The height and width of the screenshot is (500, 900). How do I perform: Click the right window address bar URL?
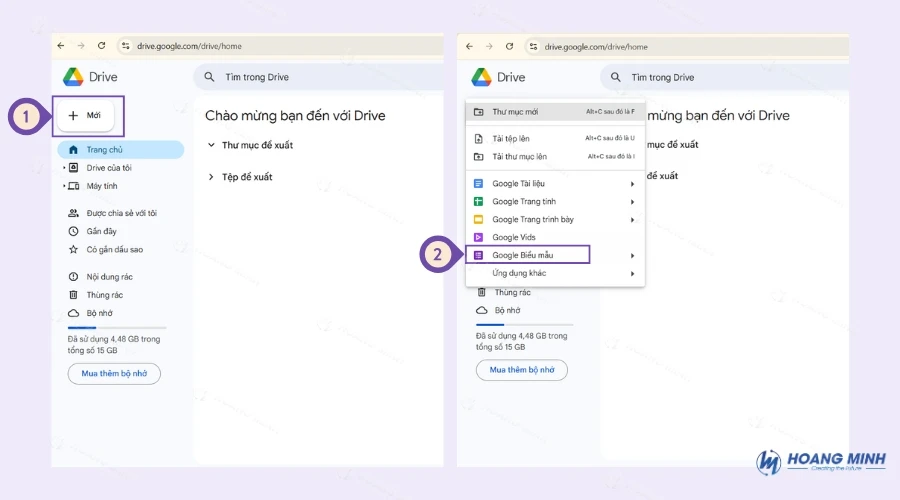pyautogui.click(x=596, y=47)
